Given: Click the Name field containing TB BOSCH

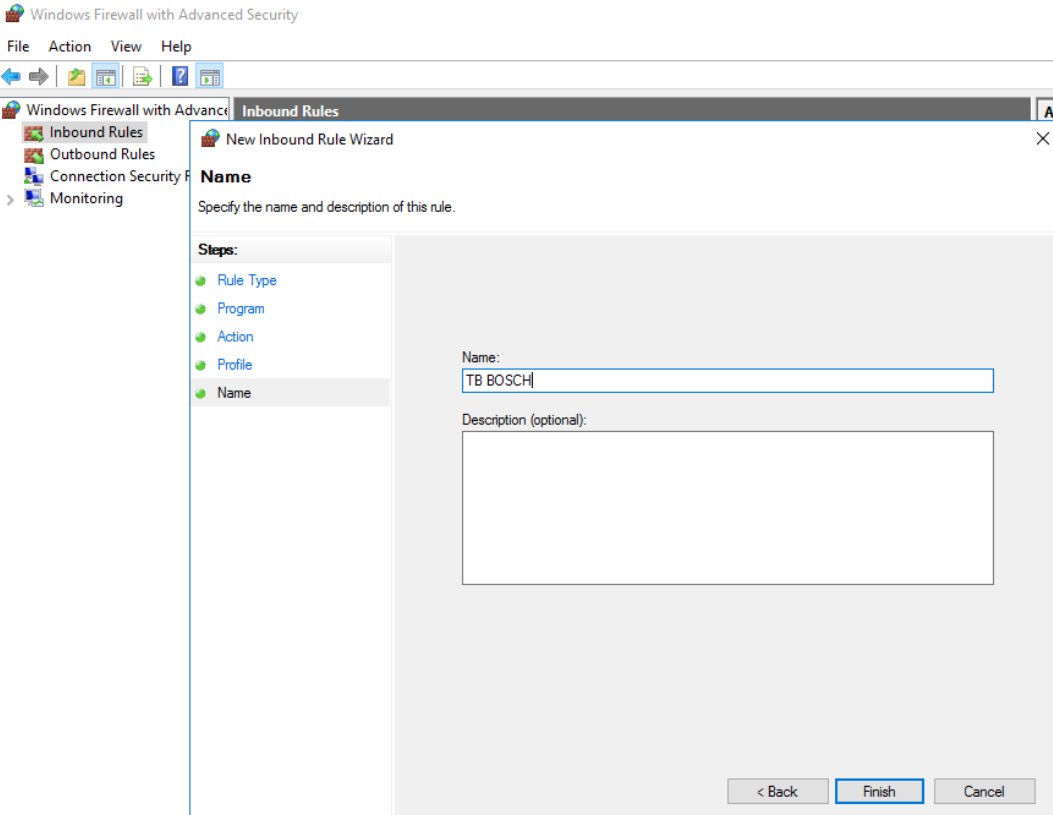Looking at the screenshot, I should [727, 381].
